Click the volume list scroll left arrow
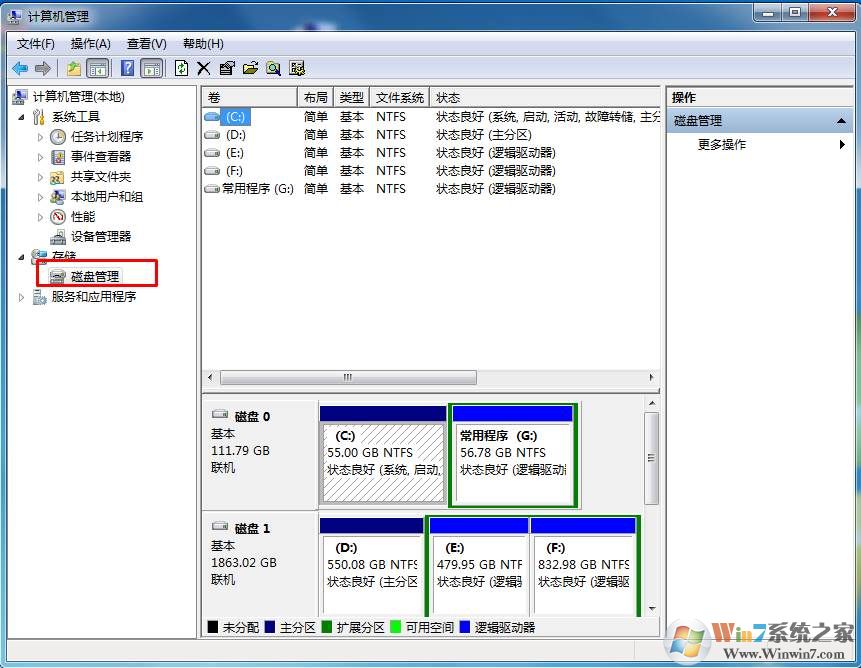 pyautogui.click(x=211, y=378)
